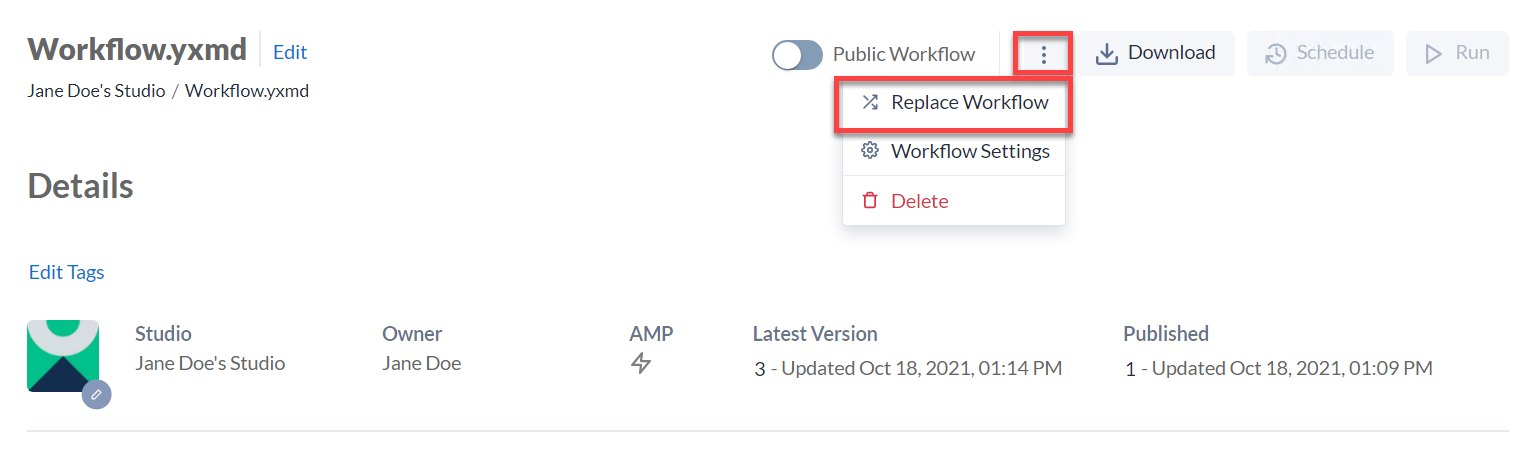Click the pencil icon on the studio avatar
1520x458 pixels.
click(x=96, y=394)
